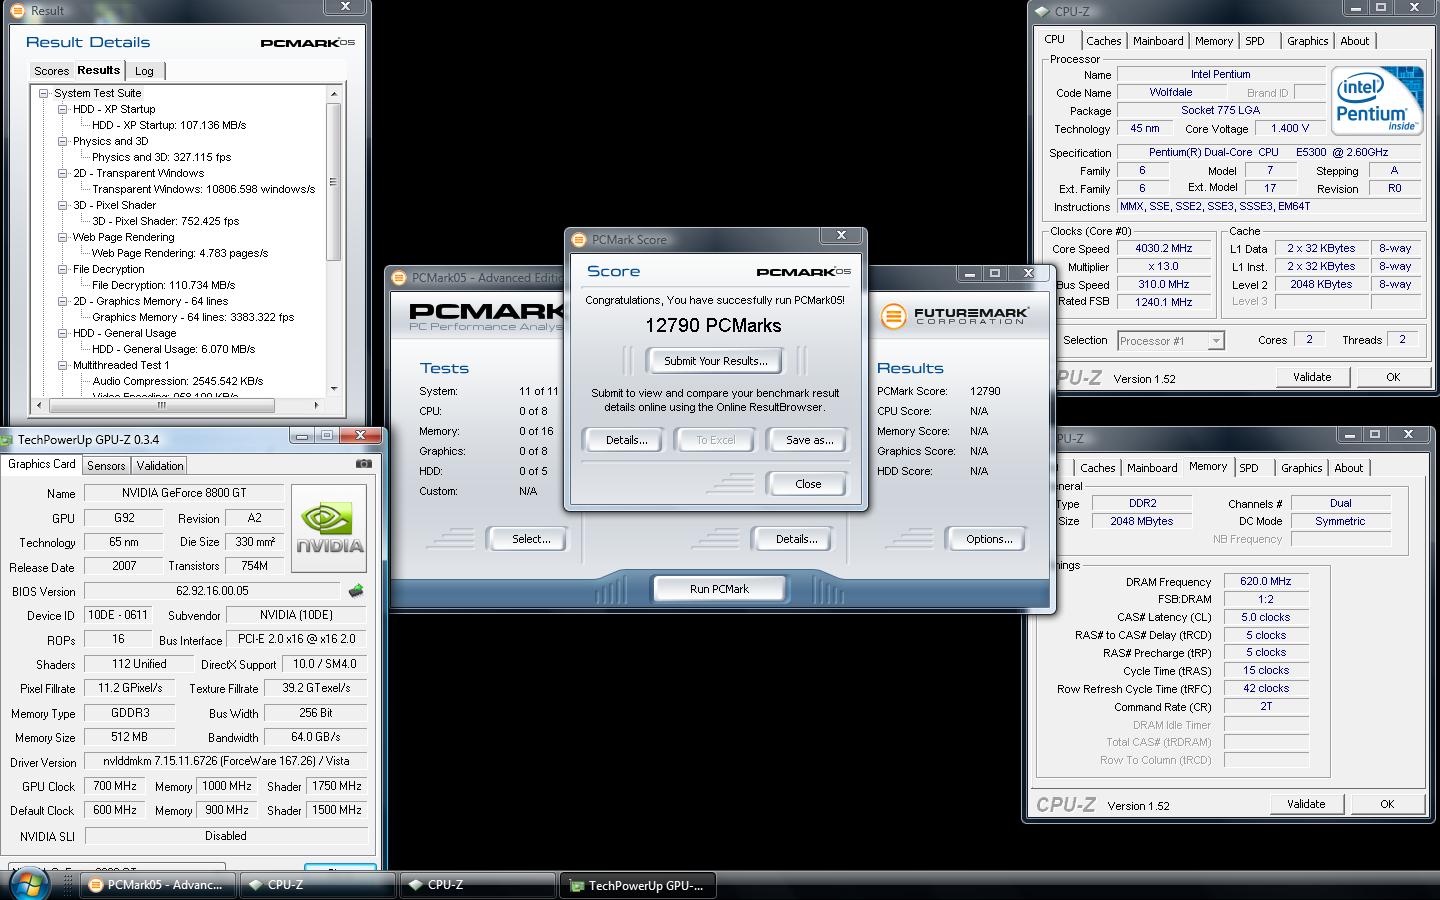Screen dimensions: 1440x900
Task: Click the Futuremark Corporation logo
Action: tap(954, 317)
